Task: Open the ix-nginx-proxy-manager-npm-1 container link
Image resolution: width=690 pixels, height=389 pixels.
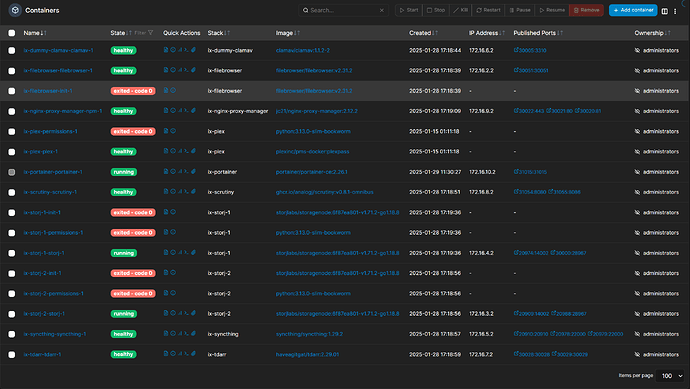Action: click(62, 111)
